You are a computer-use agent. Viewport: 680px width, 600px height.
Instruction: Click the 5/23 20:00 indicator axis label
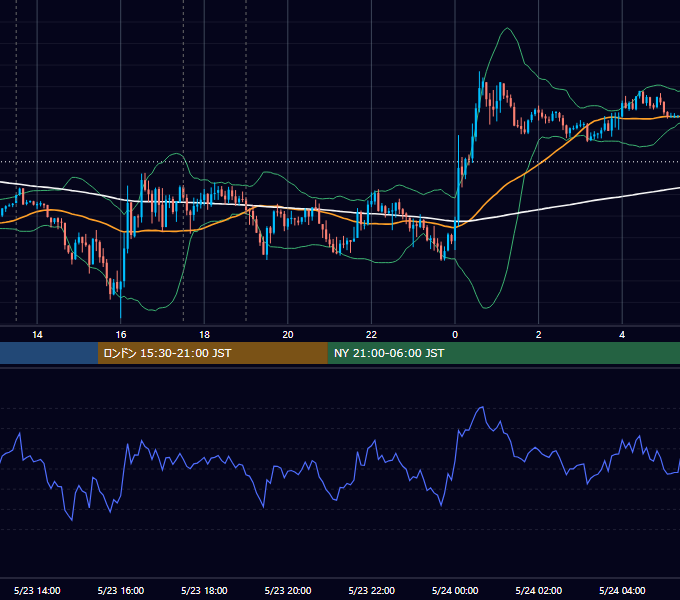pos(288,590)
